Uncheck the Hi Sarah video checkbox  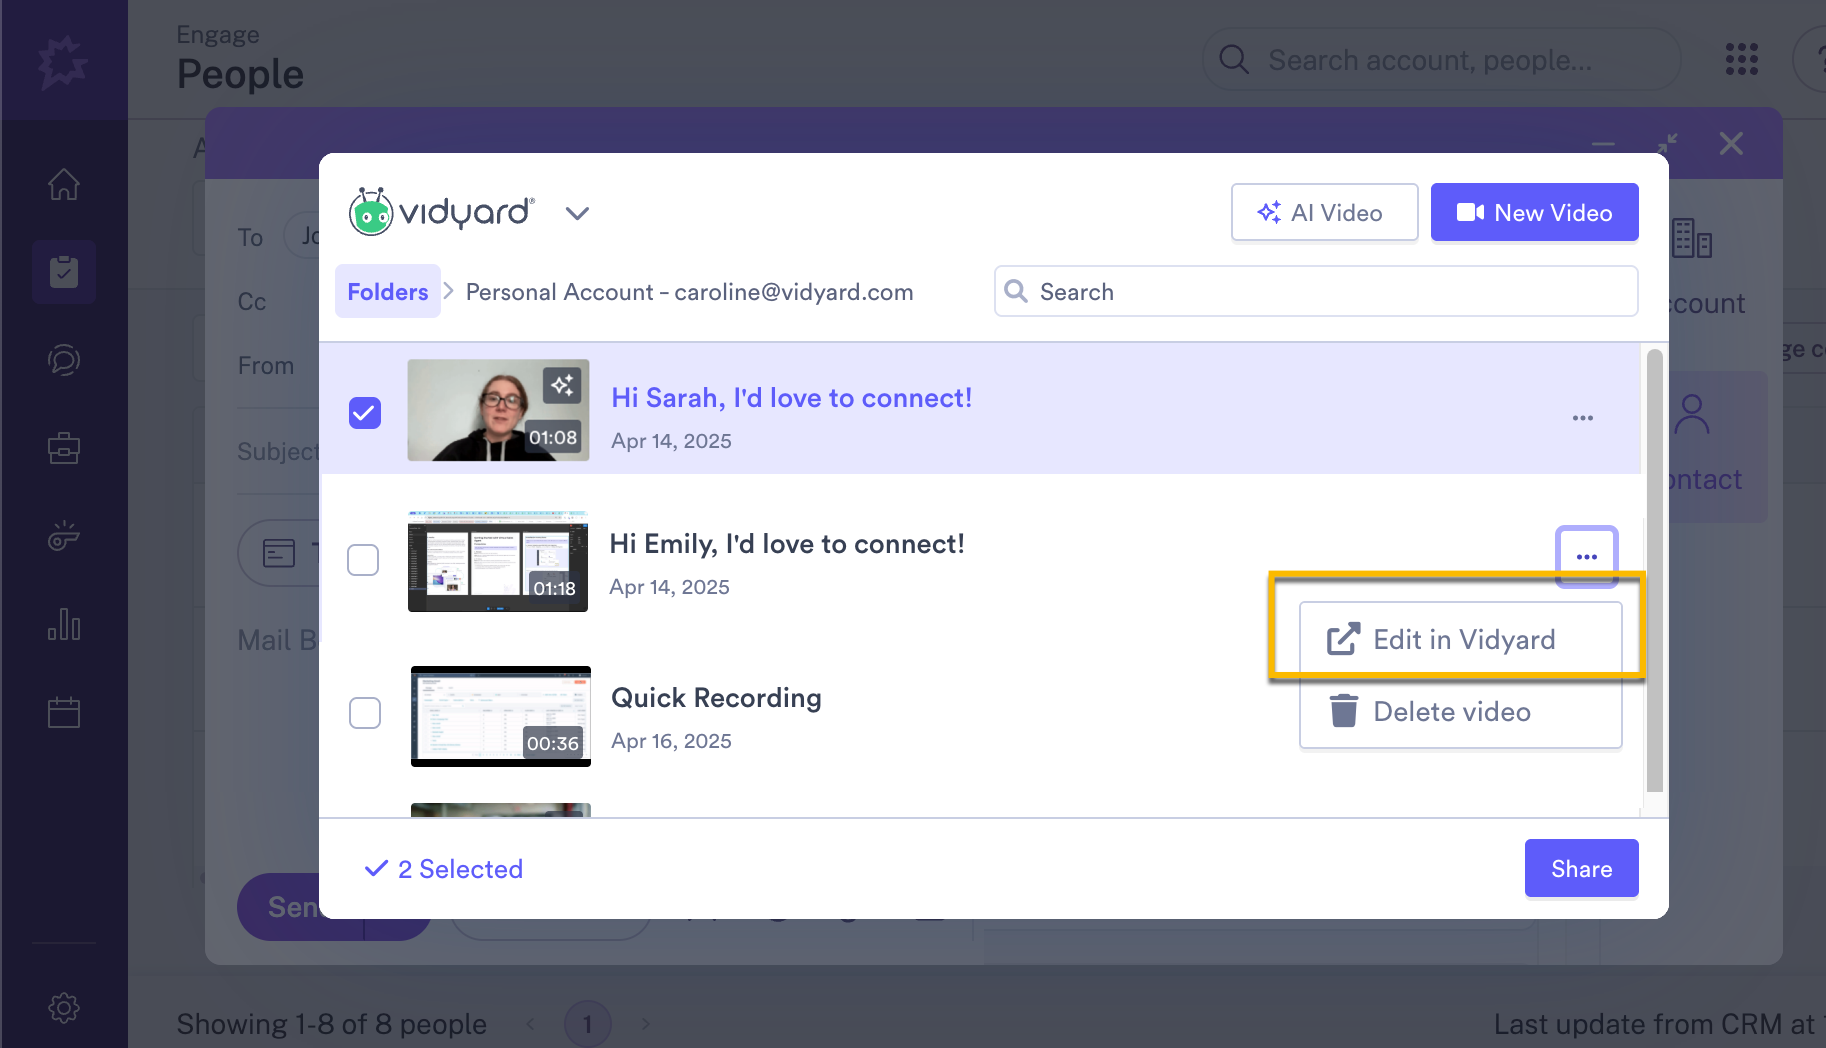click(x=365, y=412)
